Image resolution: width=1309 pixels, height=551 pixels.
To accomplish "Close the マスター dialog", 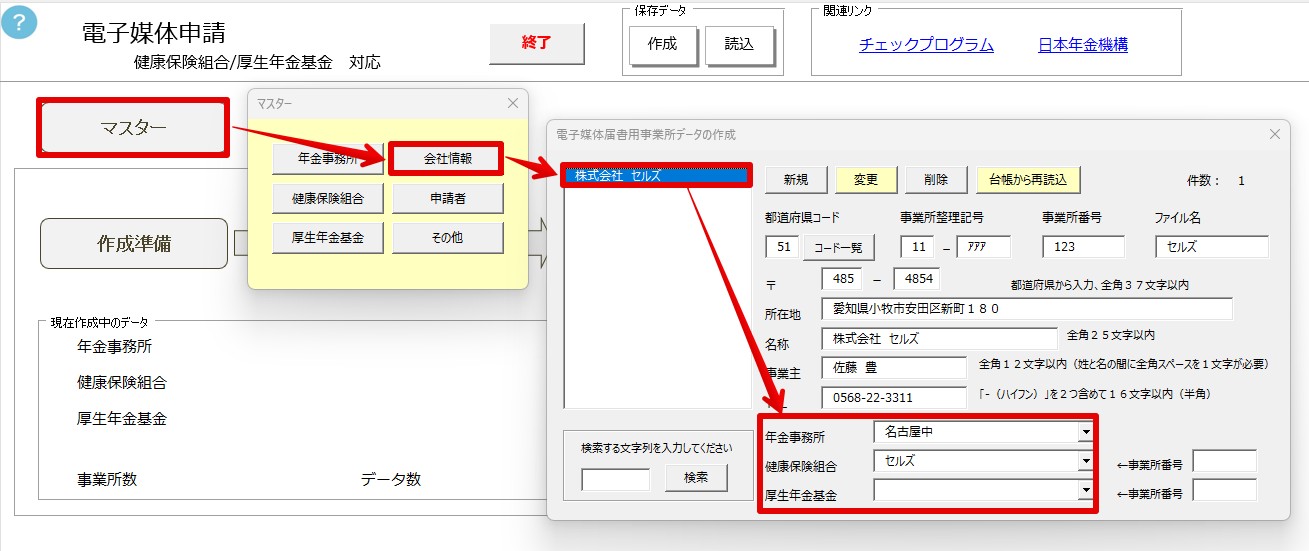I will [513, 103].
